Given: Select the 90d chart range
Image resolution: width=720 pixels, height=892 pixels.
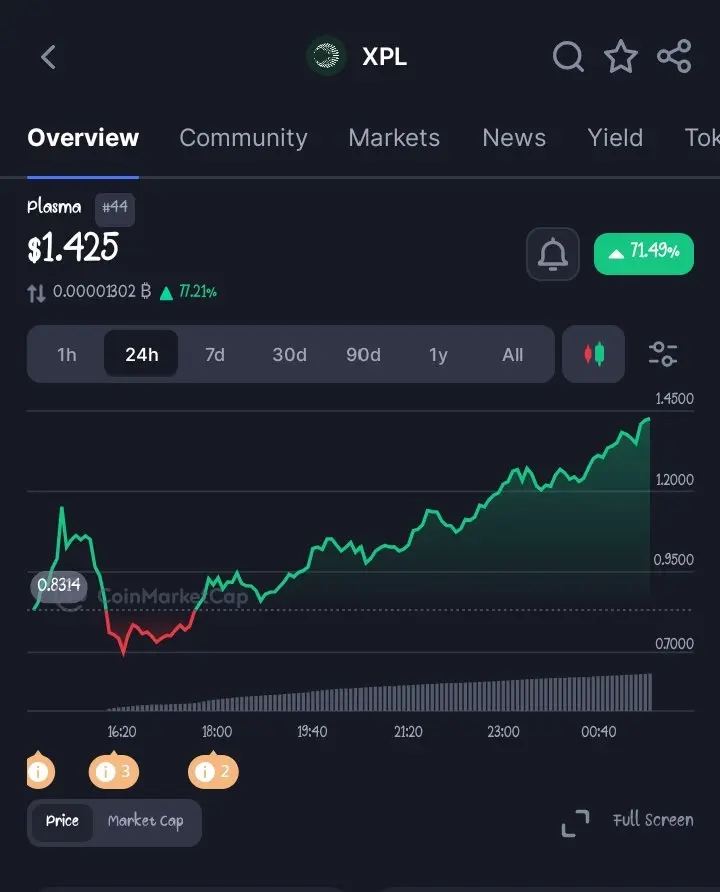Looking at the screenshot, I should coord(363,354).
